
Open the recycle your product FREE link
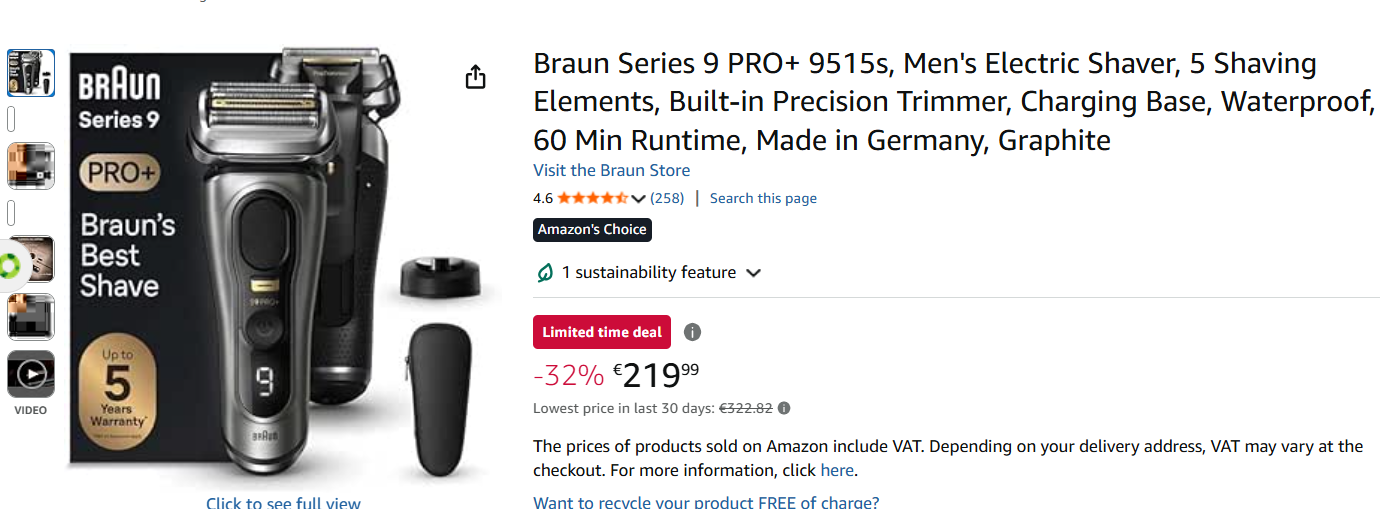point(706,502)
